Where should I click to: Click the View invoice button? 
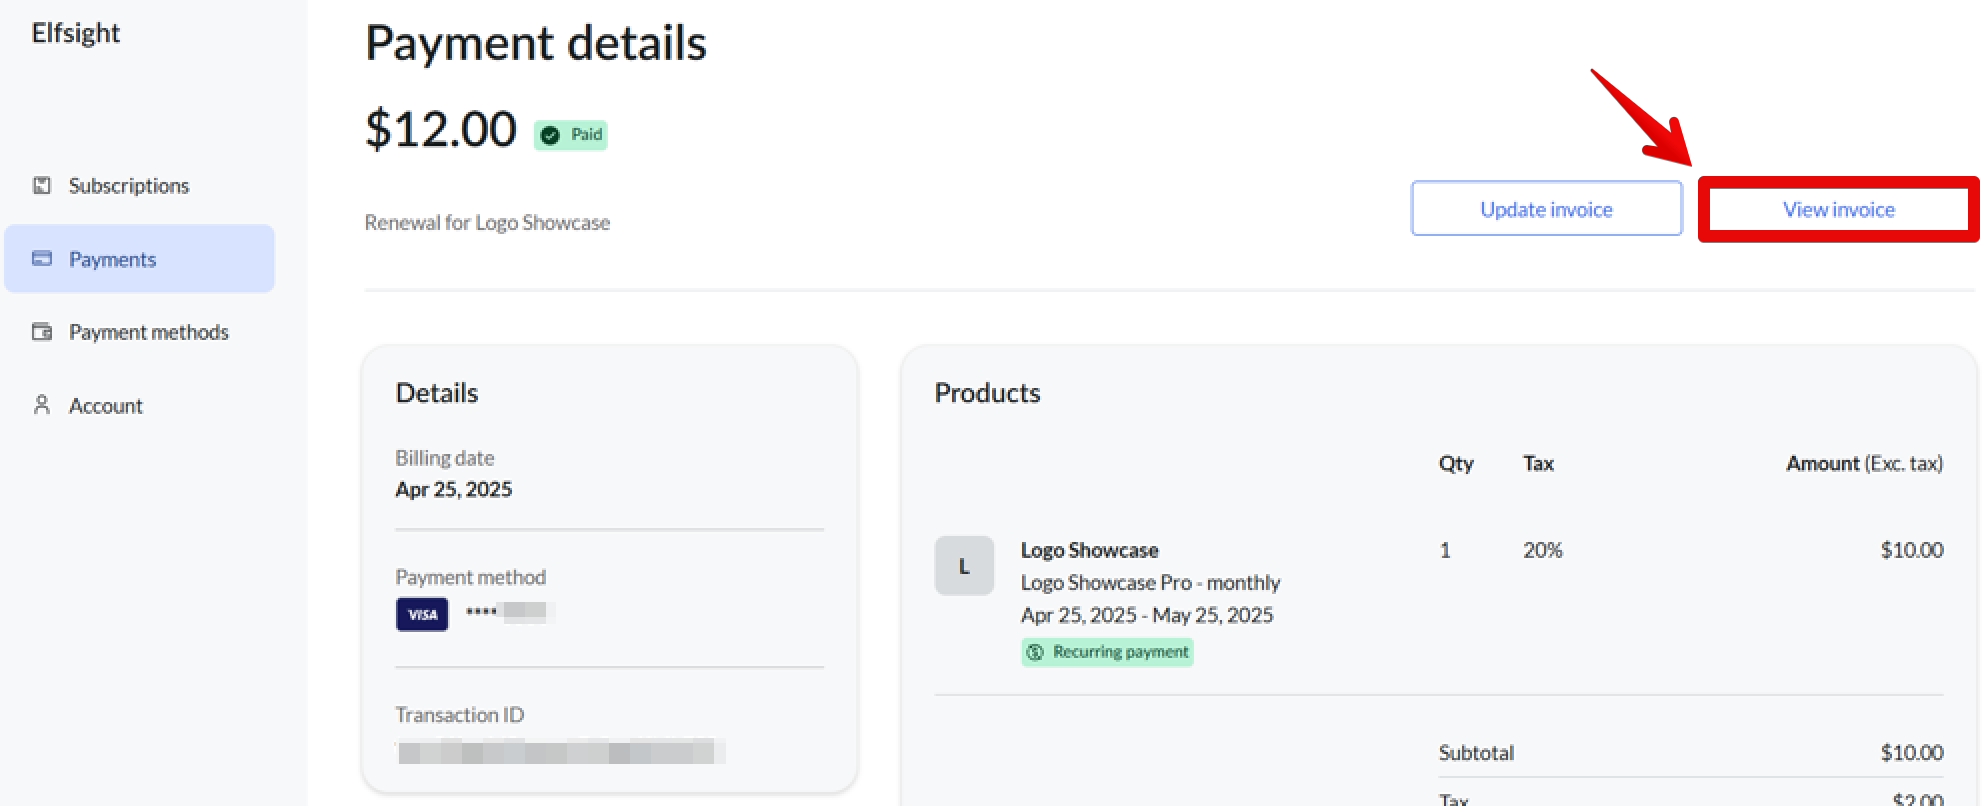pos(1838,210)
